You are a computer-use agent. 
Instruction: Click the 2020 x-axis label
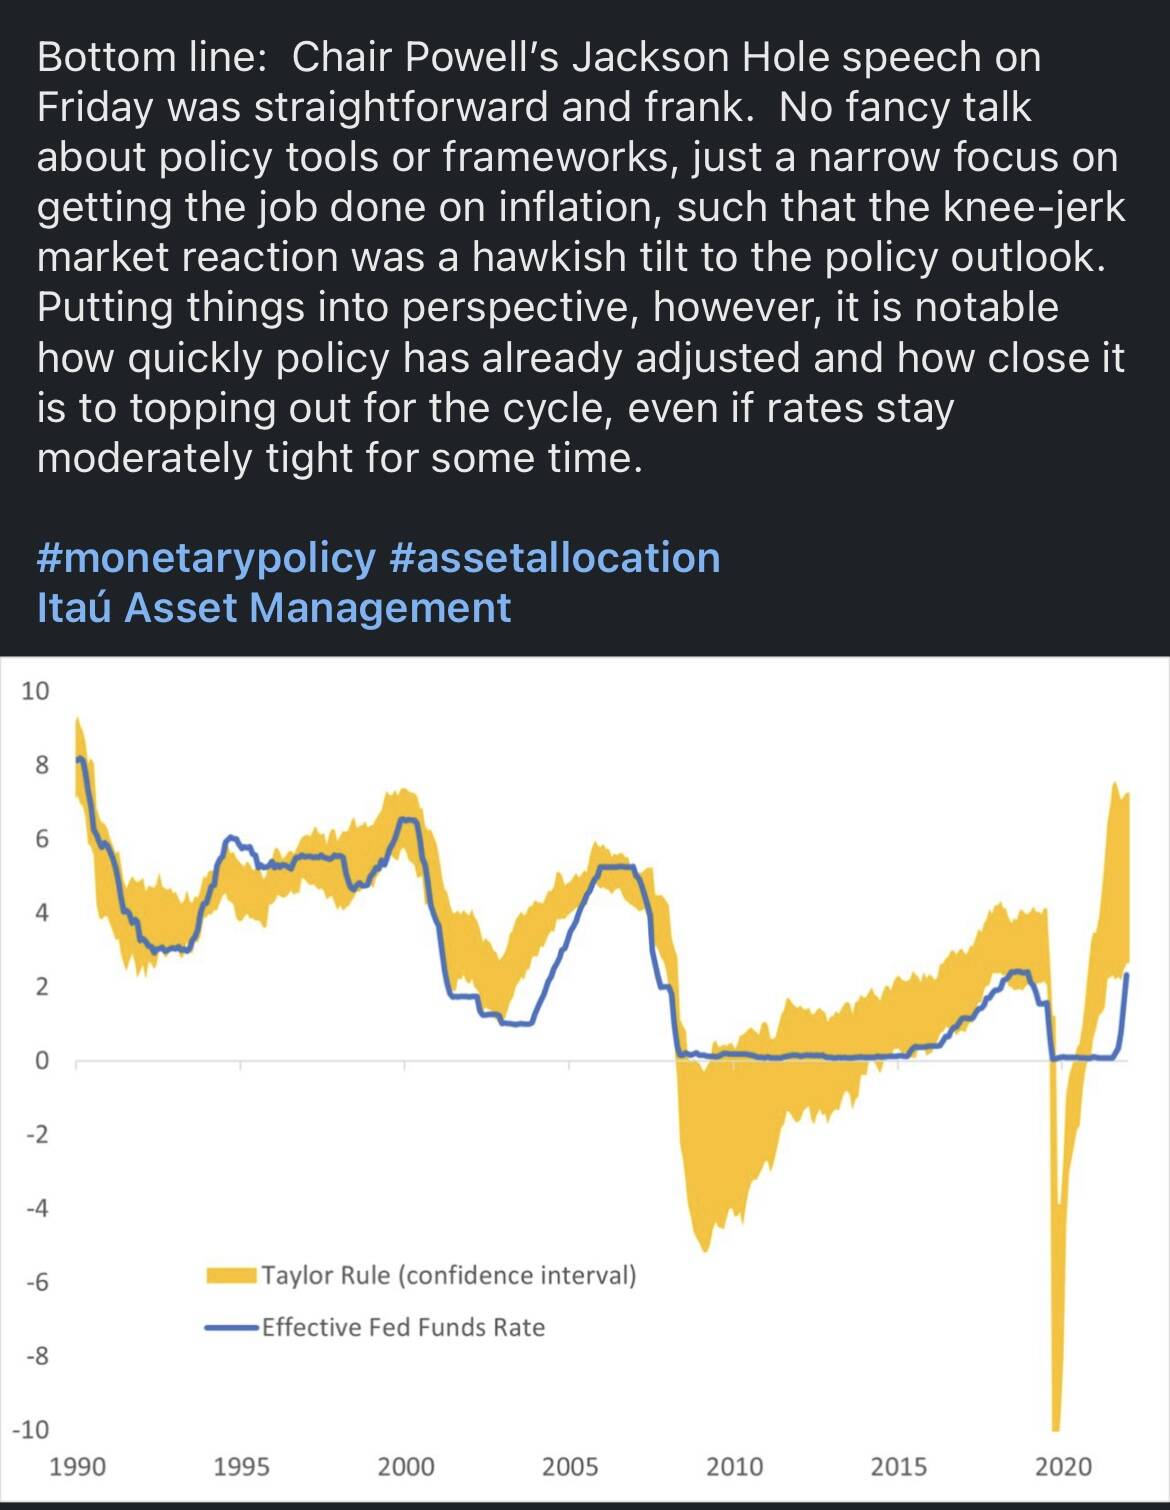click(1063, 1467)
